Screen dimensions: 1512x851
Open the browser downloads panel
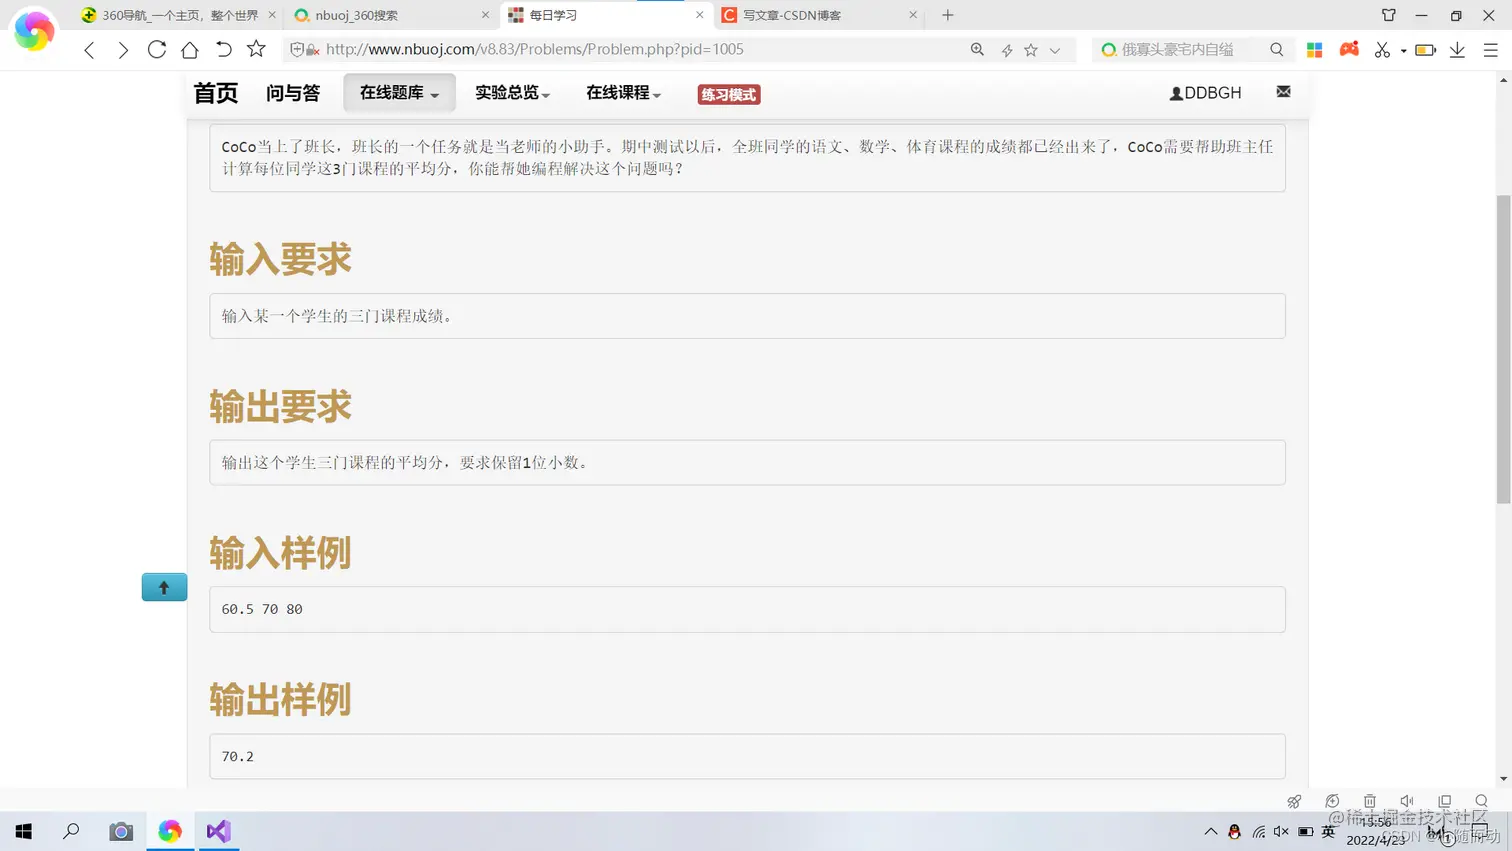point(1457,50)
